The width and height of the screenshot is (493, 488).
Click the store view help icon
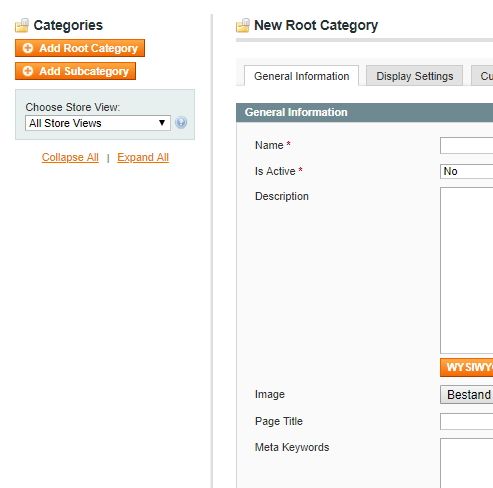click(181, 123)
